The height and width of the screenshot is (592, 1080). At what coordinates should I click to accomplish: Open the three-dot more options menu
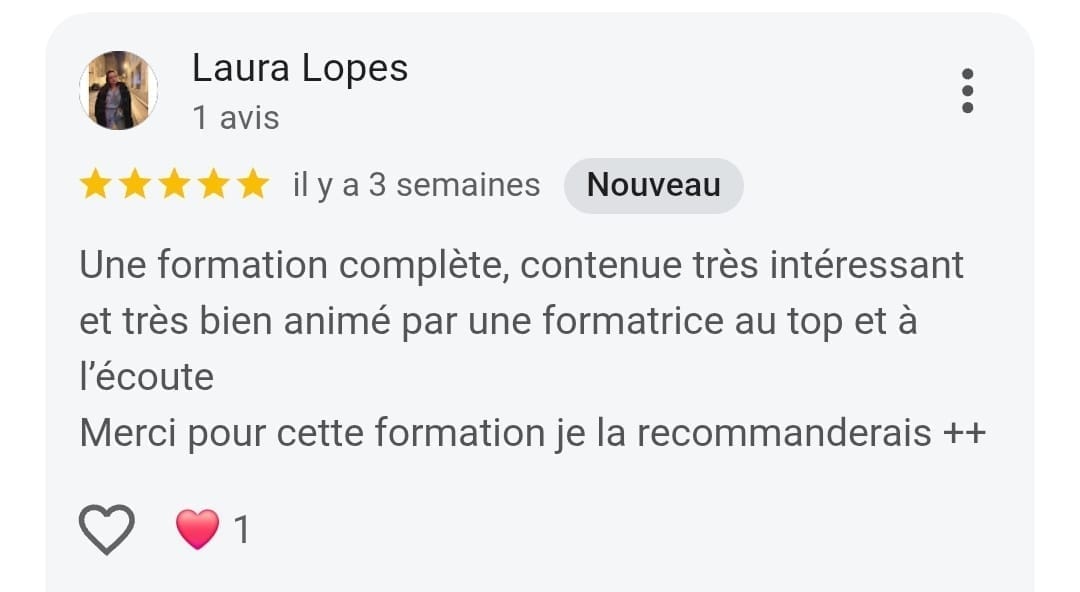pos(966,91)
